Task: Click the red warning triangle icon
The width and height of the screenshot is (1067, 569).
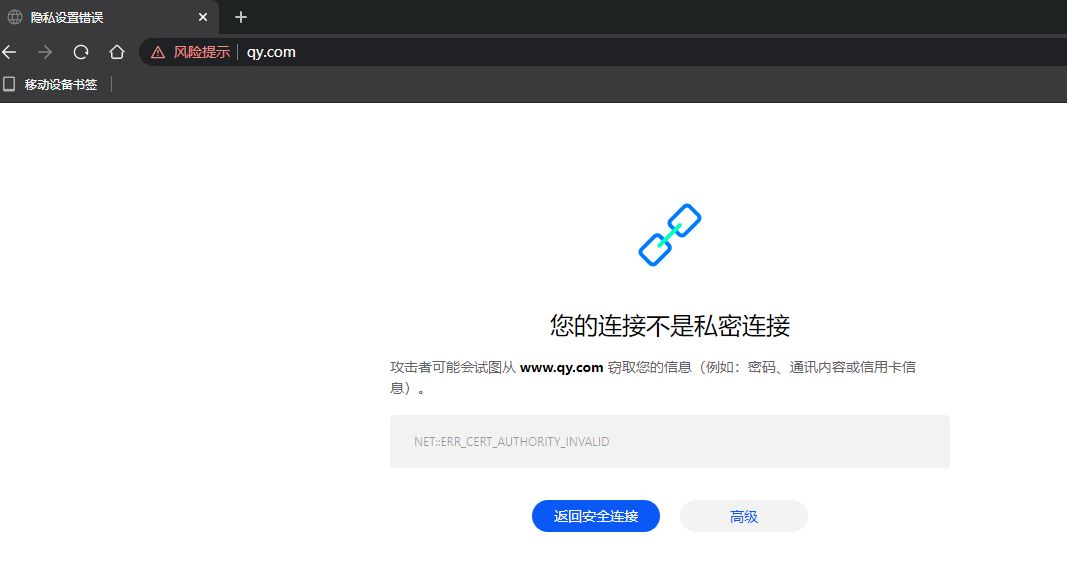Action: pyautogui.click(x=158, y=52)
